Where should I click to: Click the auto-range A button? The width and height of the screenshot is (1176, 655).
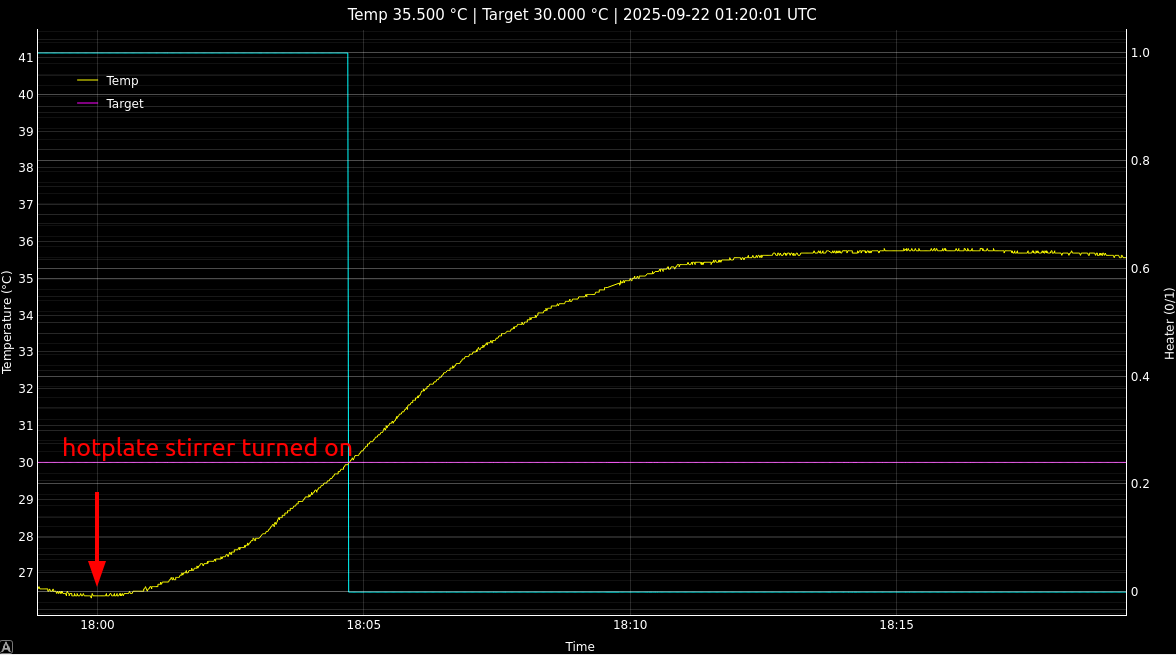[x=6, y=647]
